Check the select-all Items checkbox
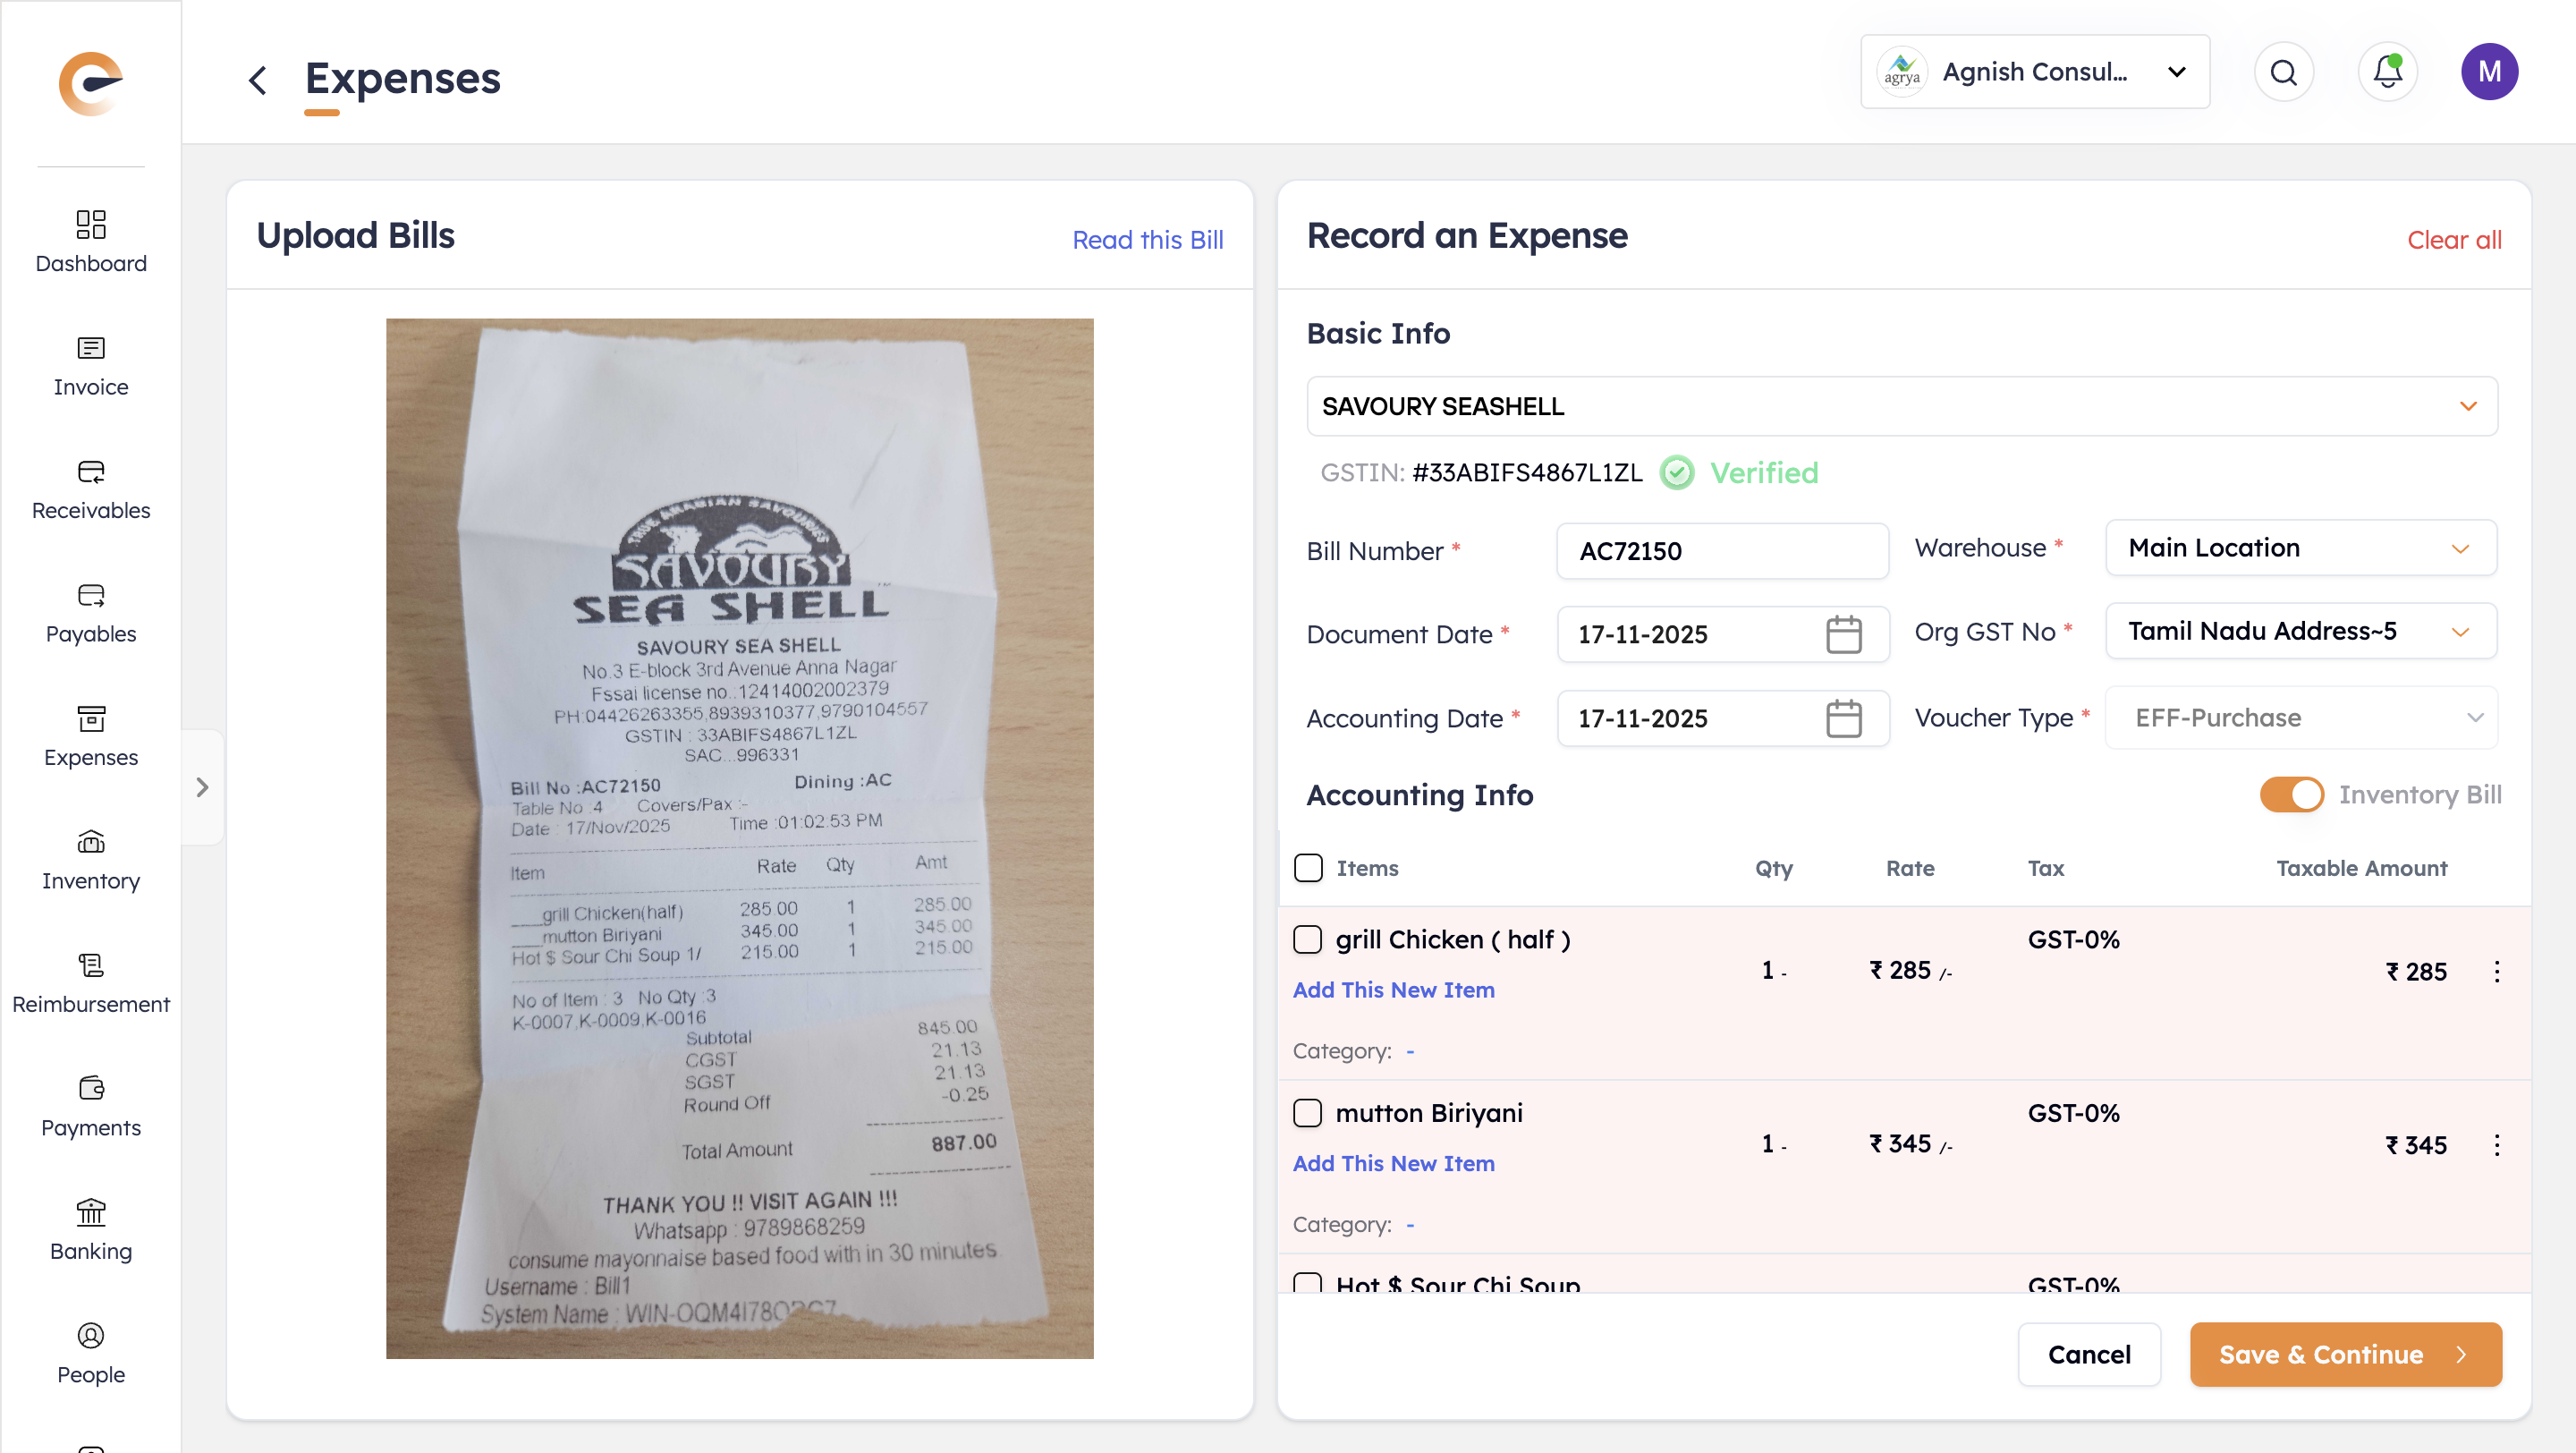2576x1453 pixels. pos(1308,868)
